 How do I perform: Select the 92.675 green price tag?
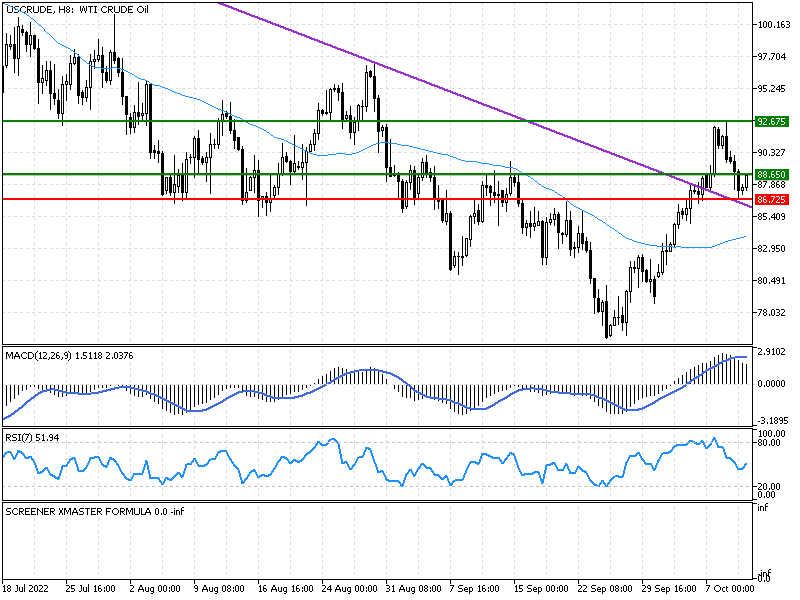pyautogui.click(x=768, y=121)
